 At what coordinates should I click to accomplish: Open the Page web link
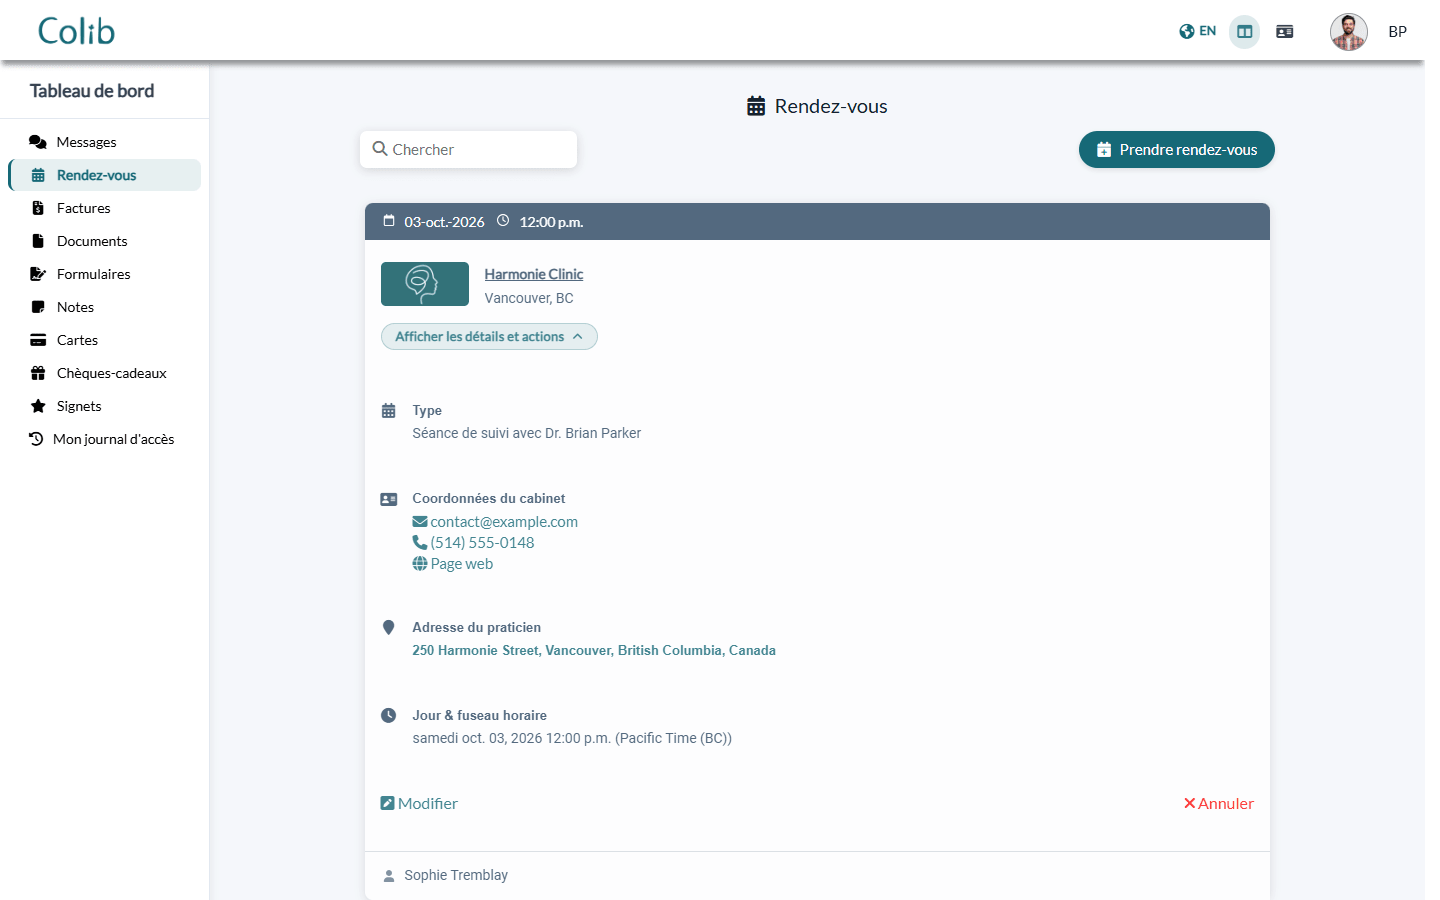(x=453, y=564)
